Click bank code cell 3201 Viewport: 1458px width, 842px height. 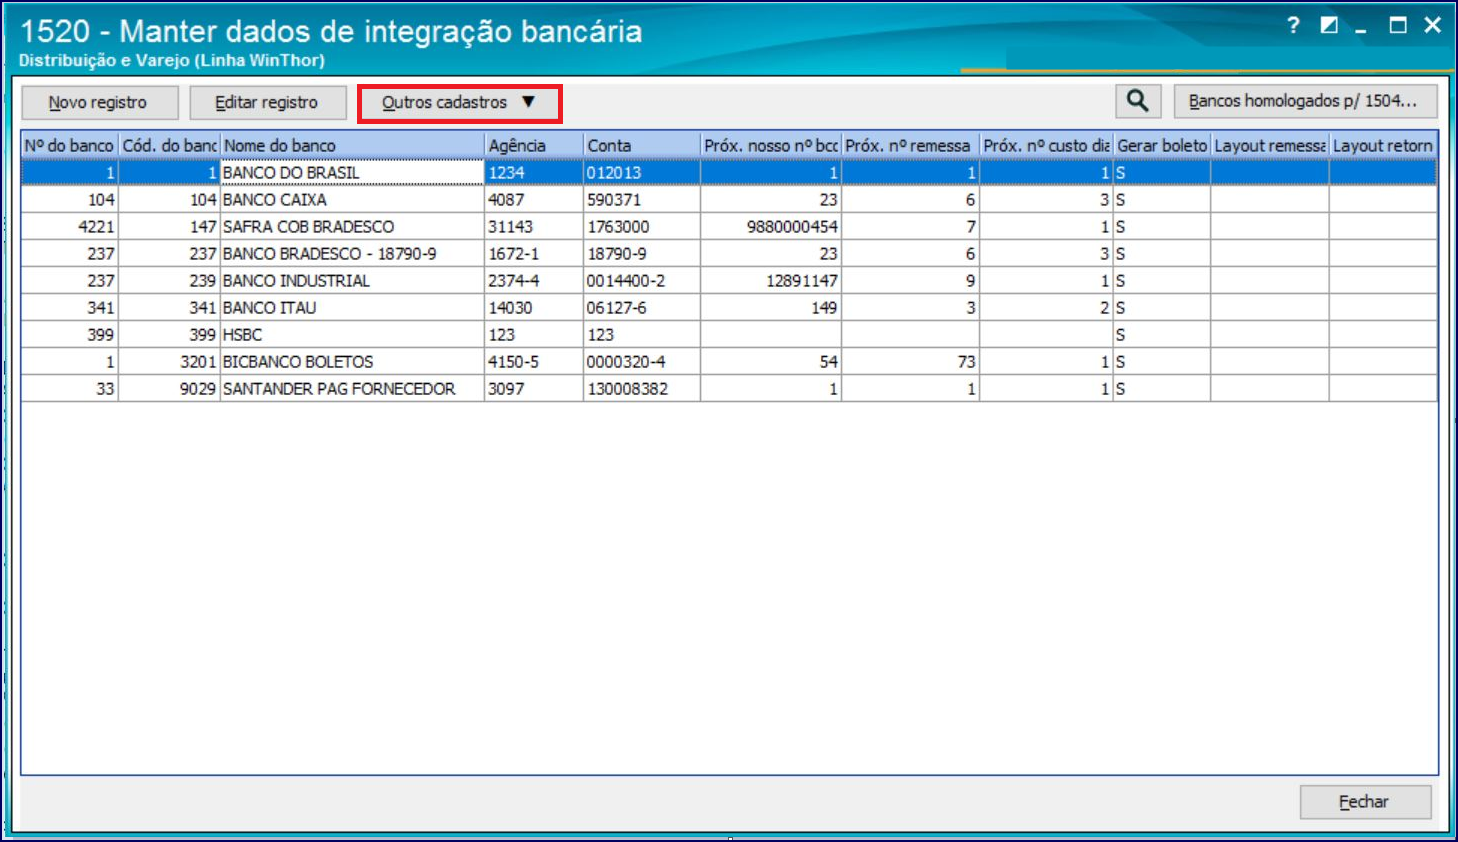pyautogui.click(x=169, y=362)
